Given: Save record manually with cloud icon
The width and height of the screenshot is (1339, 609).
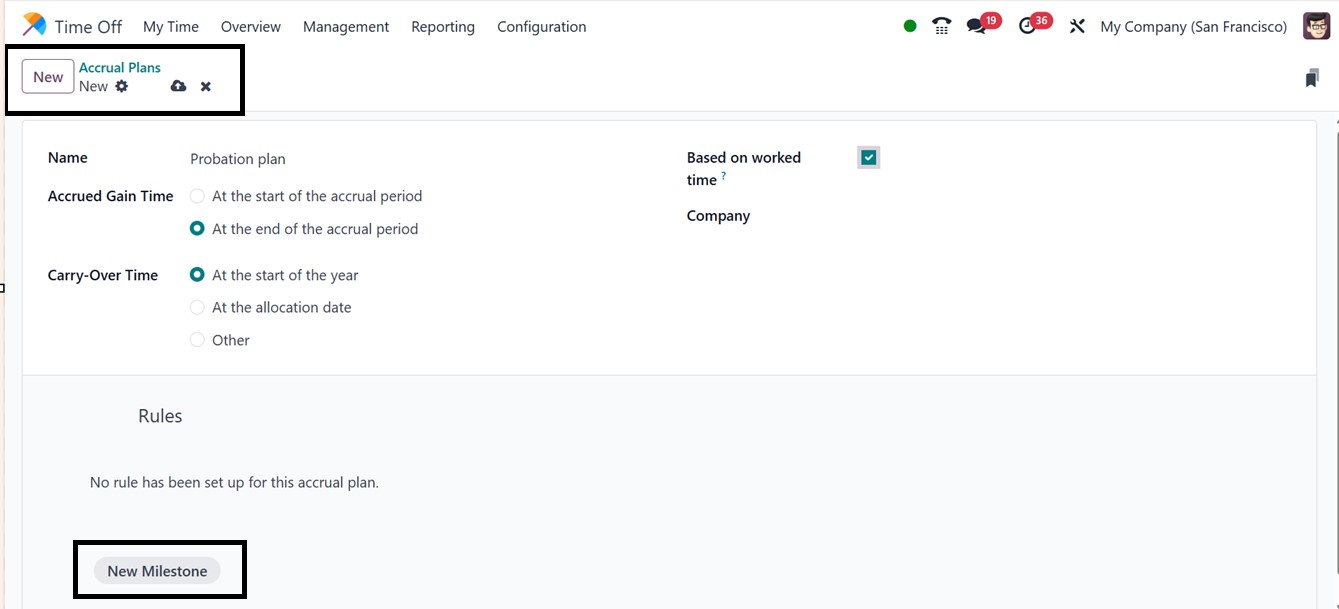Looking at the screenshot, I should (178, 87).
